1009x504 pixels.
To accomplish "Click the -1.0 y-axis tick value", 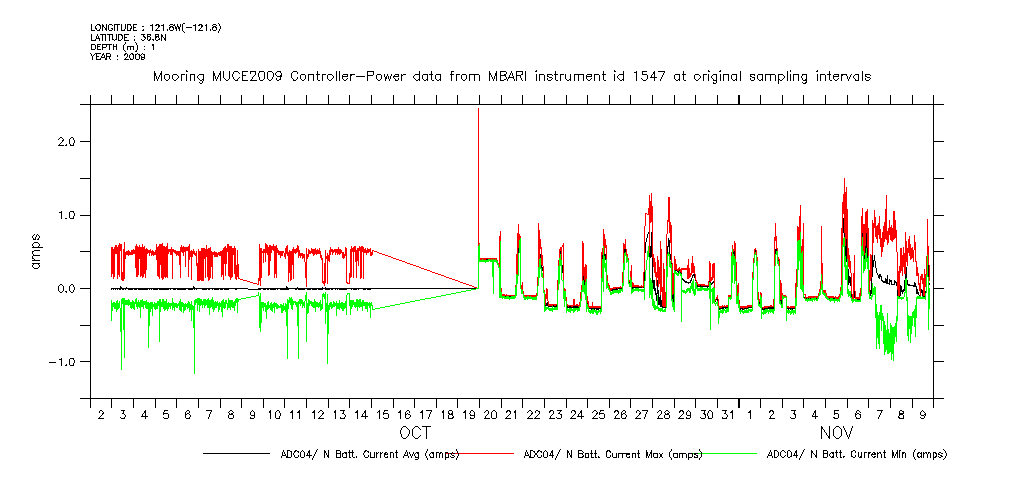I will [64, 361].
